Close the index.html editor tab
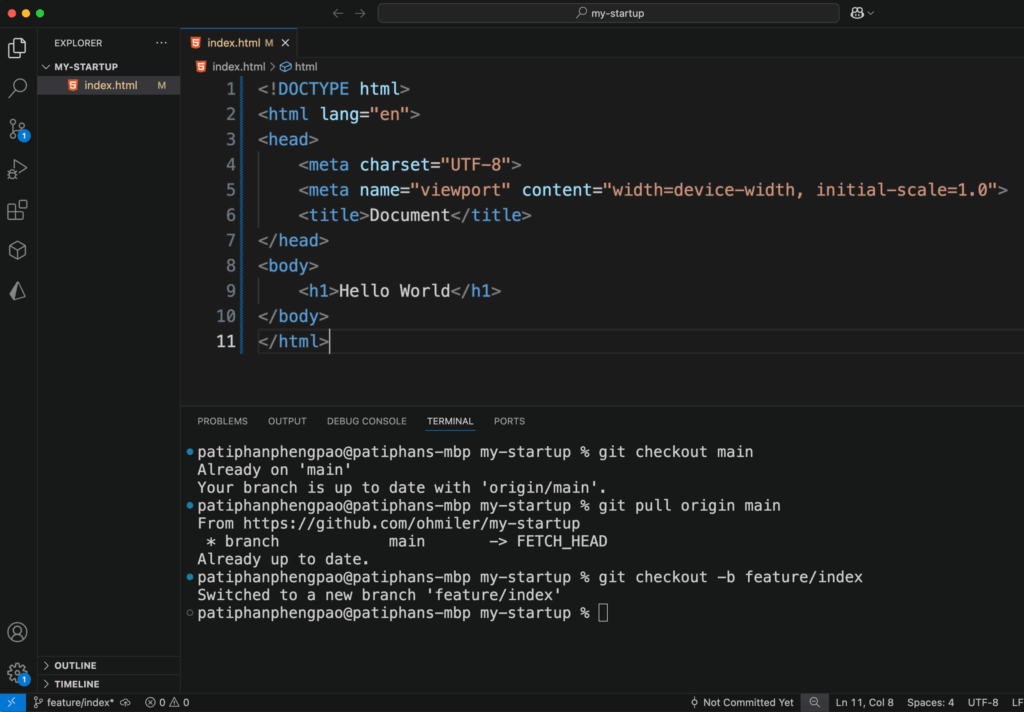This screenshot has height=712, width=1024. coord(285,43)
